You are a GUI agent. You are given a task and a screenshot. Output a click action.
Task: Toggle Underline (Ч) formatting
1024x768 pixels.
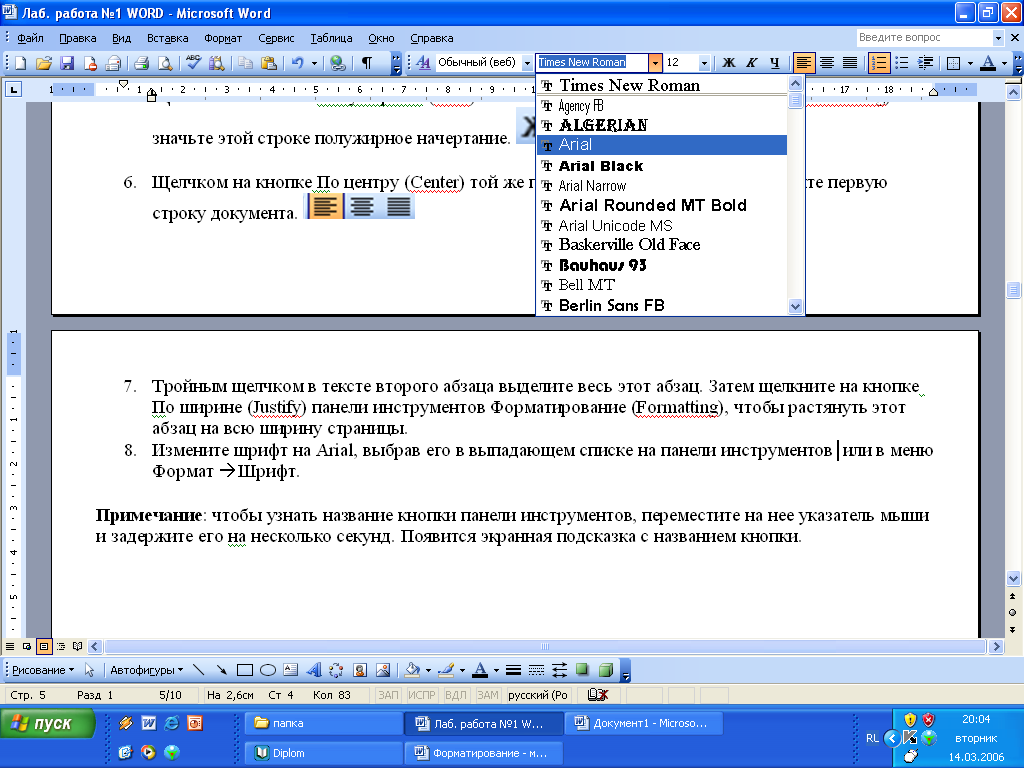[x=775, y=63]
